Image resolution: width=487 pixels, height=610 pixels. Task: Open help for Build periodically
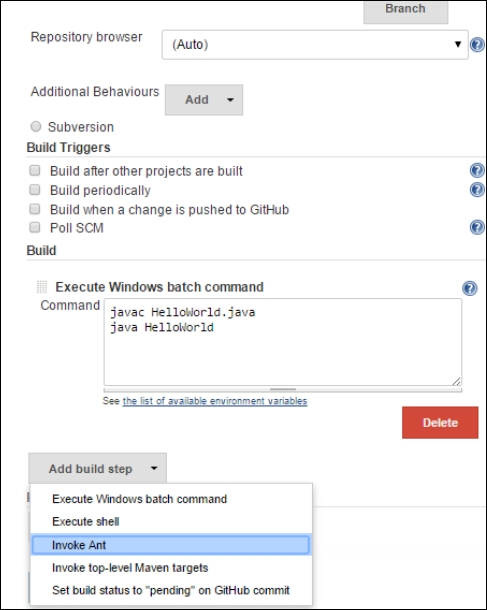pyautogui.click(x=477, y=190)
